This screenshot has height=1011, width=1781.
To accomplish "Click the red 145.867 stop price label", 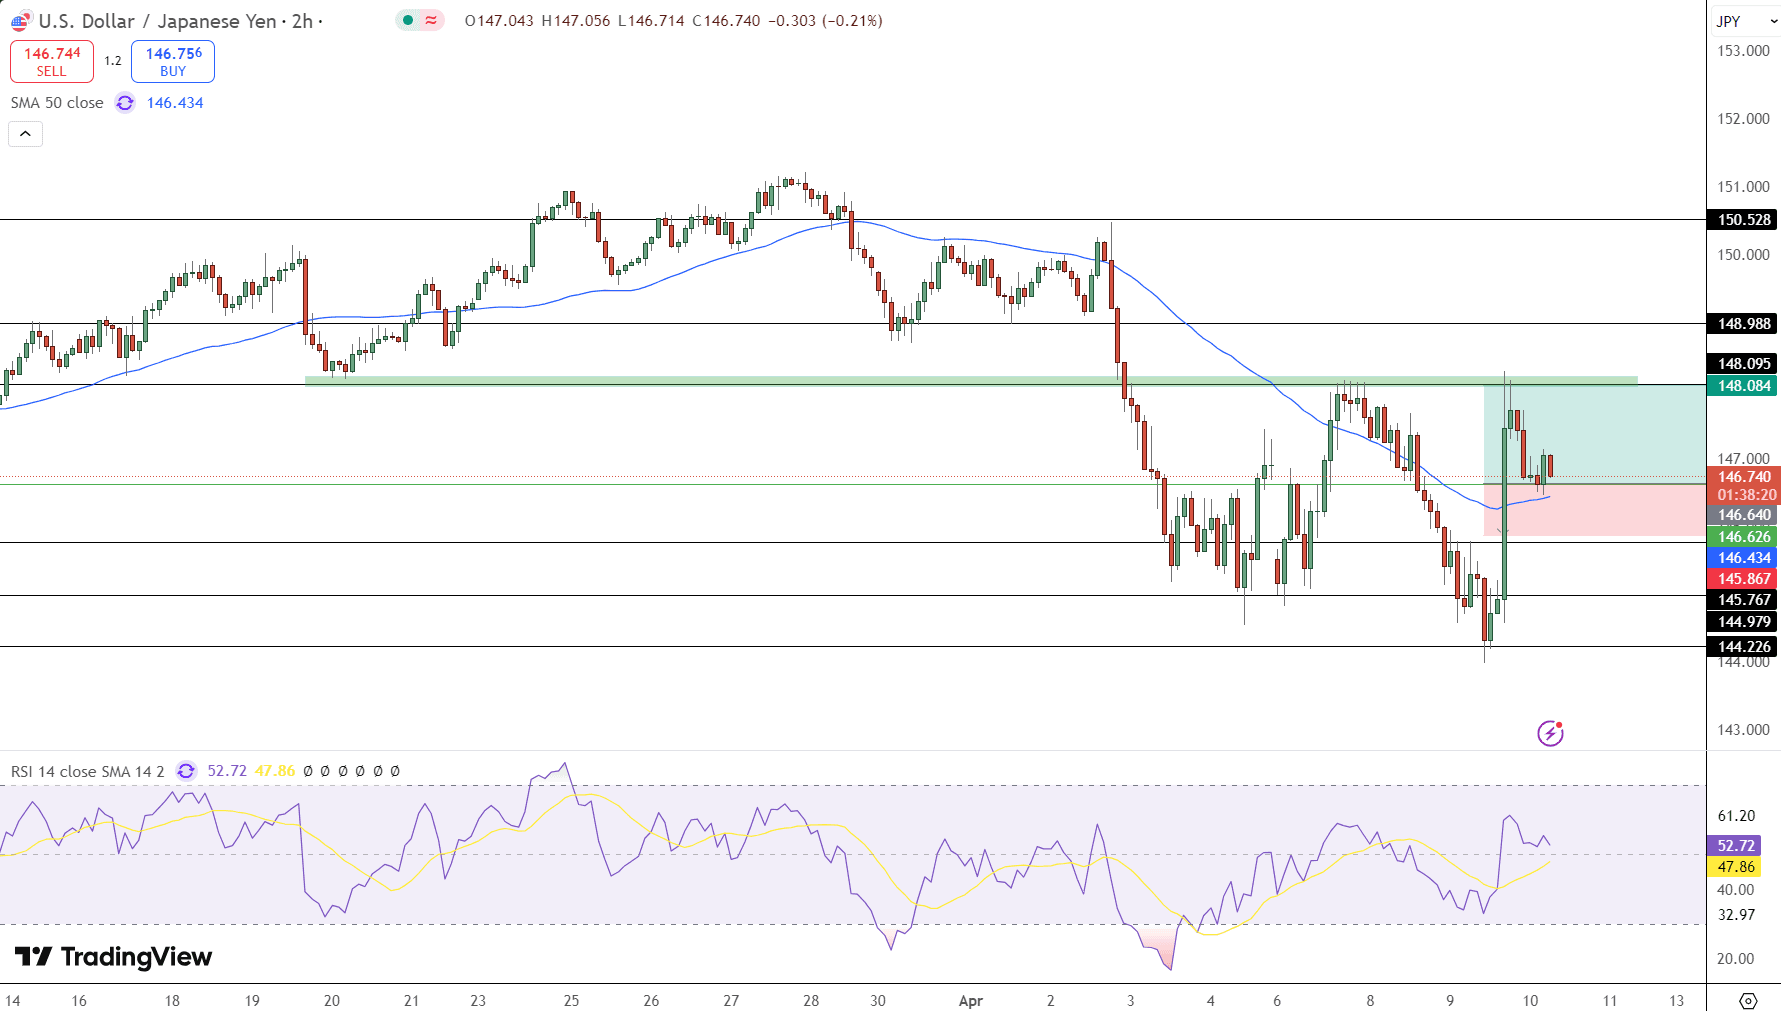I will click(x=1744, y=579).
